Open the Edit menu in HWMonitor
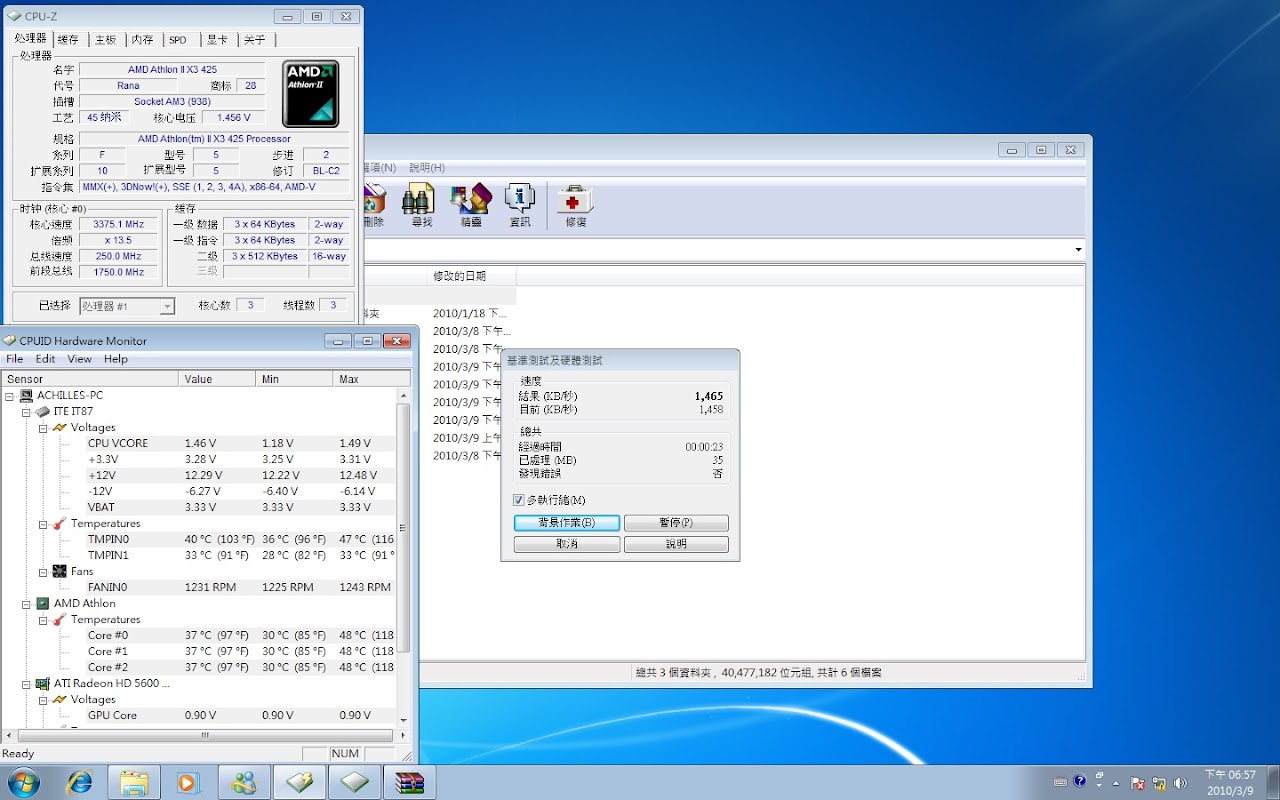Screen dimensions: 1280x800 point(46,359)
